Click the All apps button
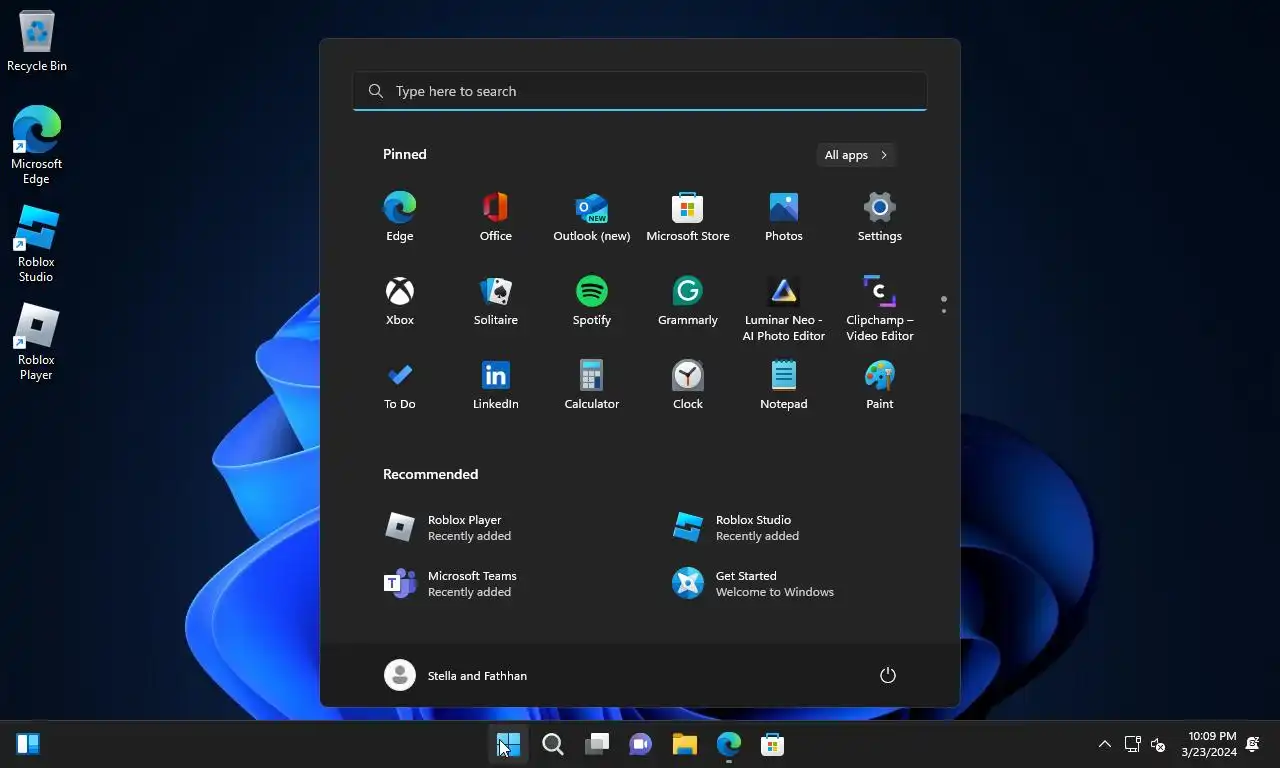Viewport: 1280px width, 768px height. click(856, 155)
